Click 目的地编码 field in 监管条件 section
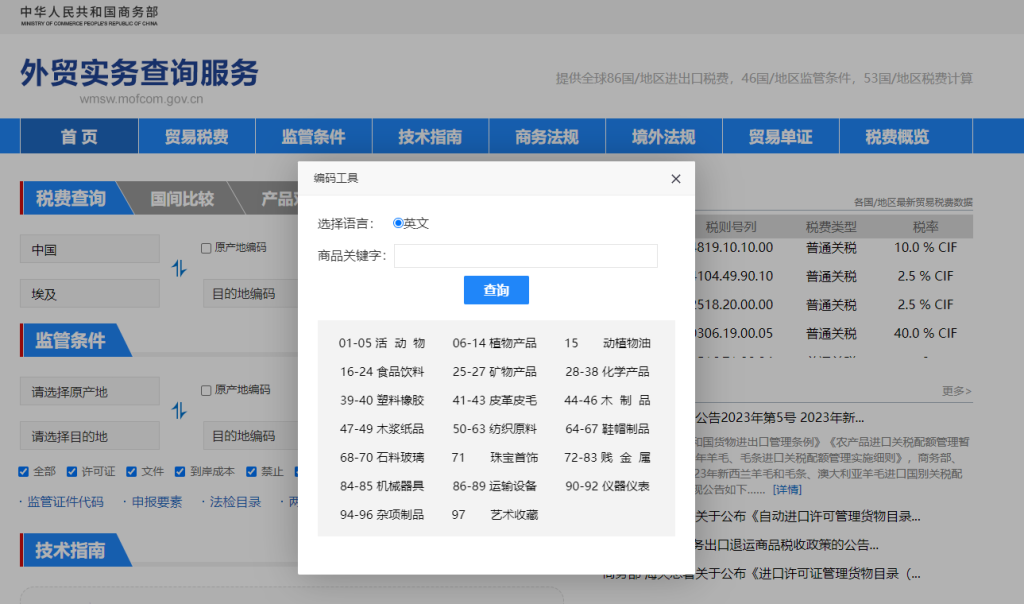1024x604 pixels. click(x=251, y=436)
